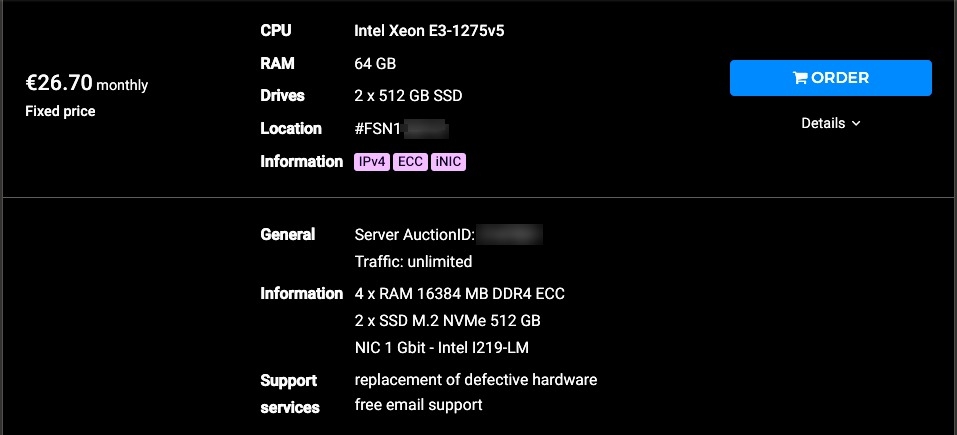Click the free email support text
This screenshot has height=435, width=957.
418,404
